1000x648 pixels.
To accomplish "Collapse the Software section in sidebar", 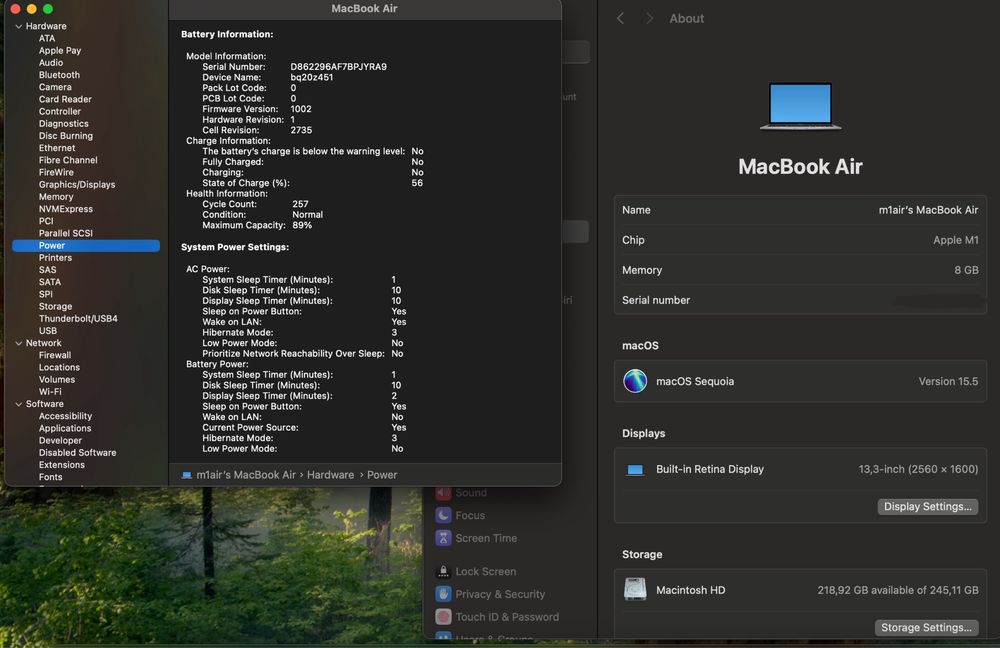I will (18, 404).
